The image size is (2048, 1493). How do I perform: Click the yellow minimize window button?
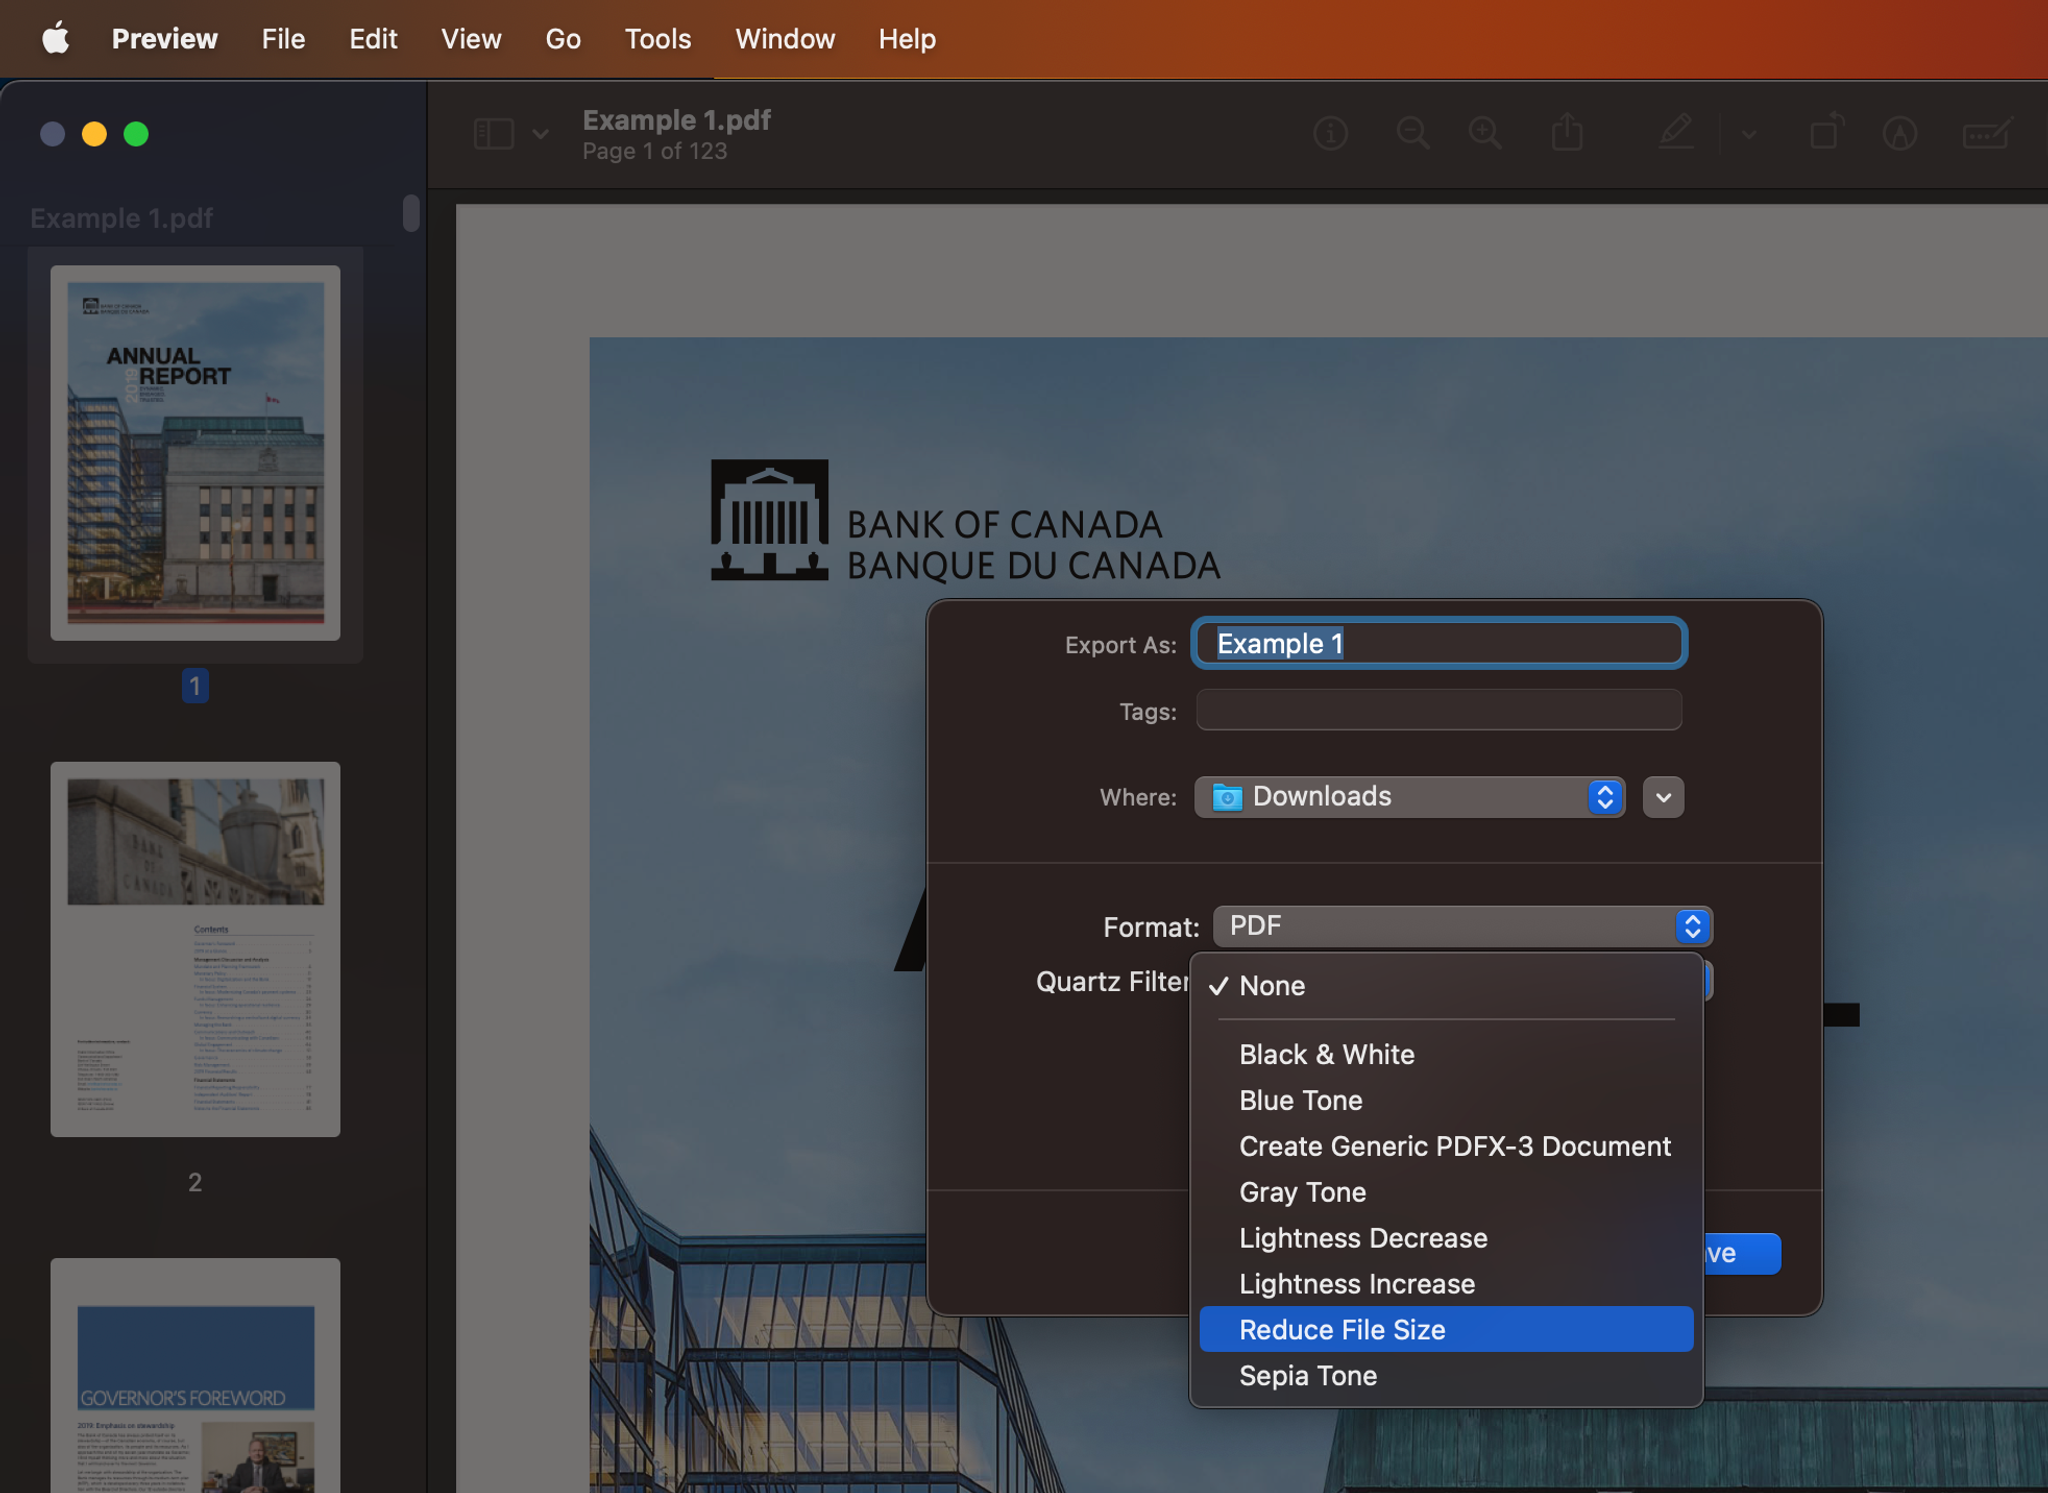tap(94, 134)
